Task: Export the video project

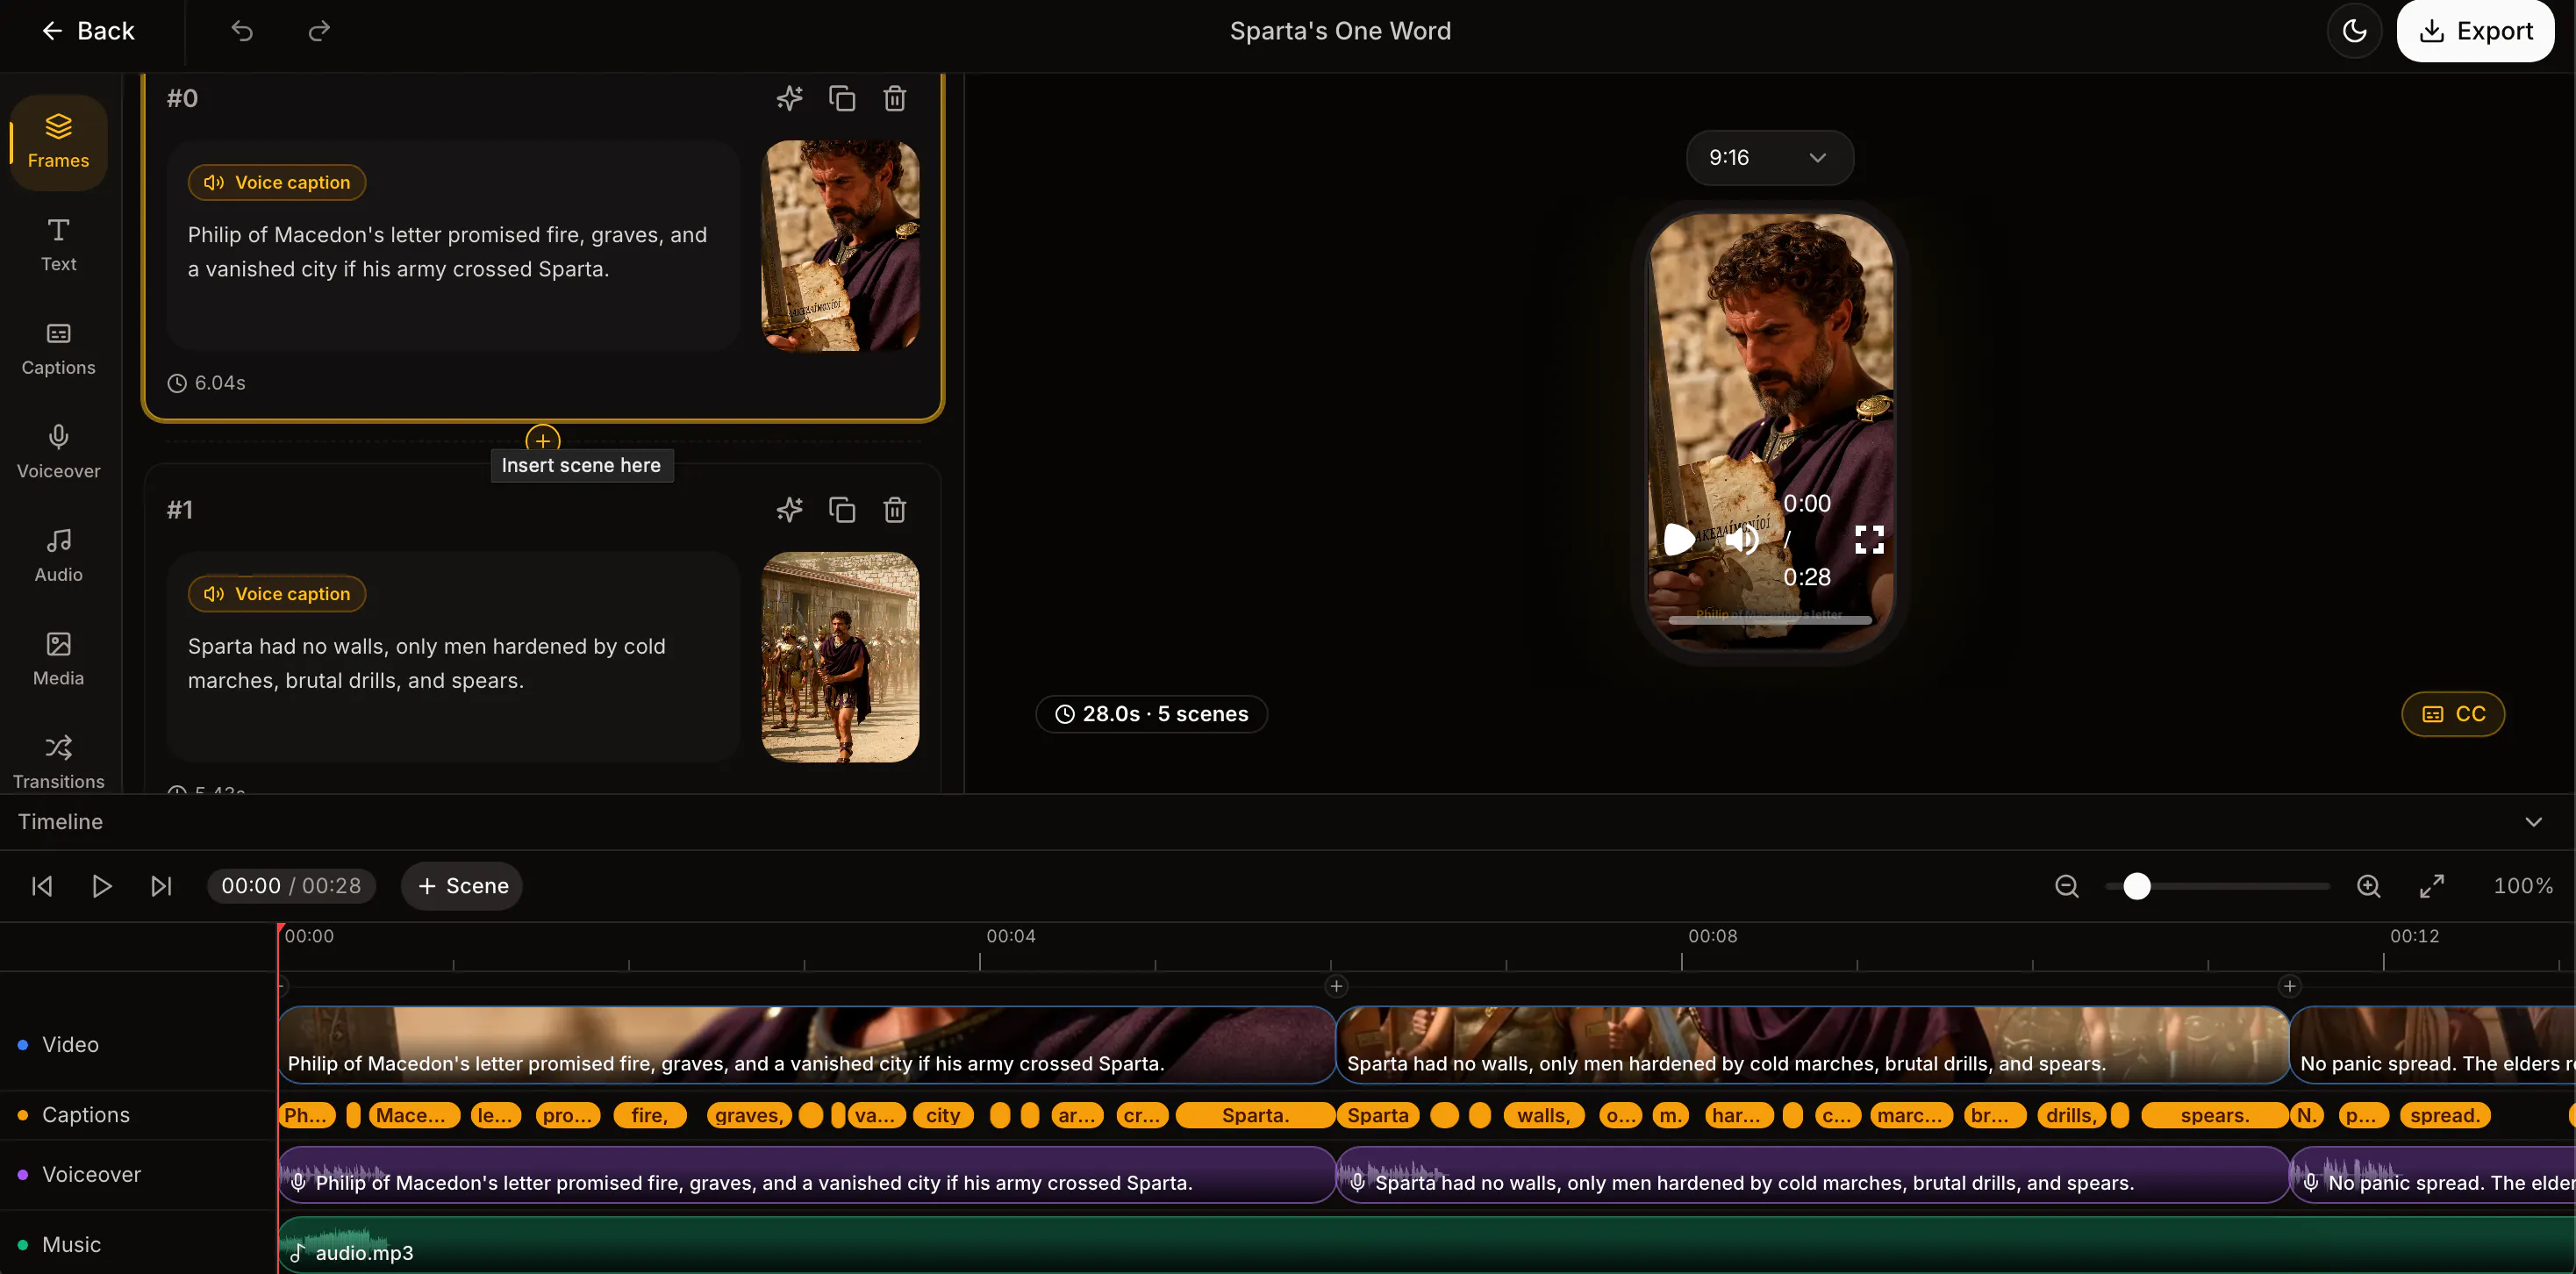Action: click(x=2475, y=31)
